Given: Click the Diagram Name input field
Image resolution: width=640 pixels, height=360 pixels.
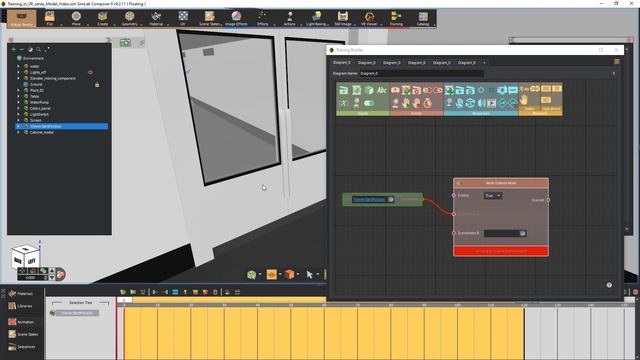Looking at the screenshot, I should click(x=421, y=73).
